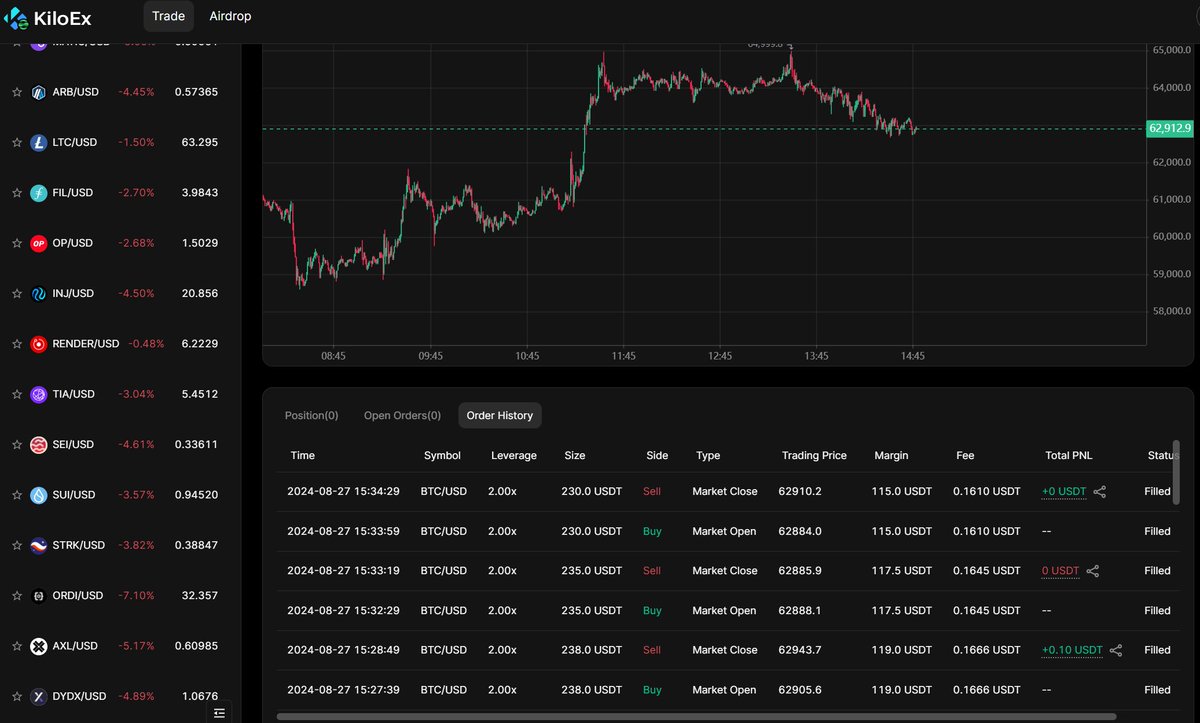Favorite the LTC/USD pair star
Screen dimensions: 1200x723
16,143
